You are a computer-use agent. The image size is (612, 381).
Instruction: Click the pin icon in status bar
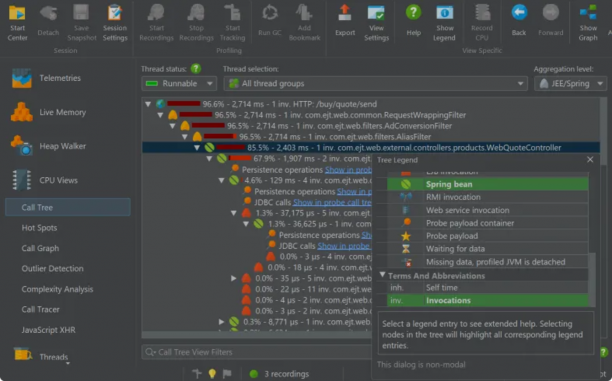tap(197, 374)
